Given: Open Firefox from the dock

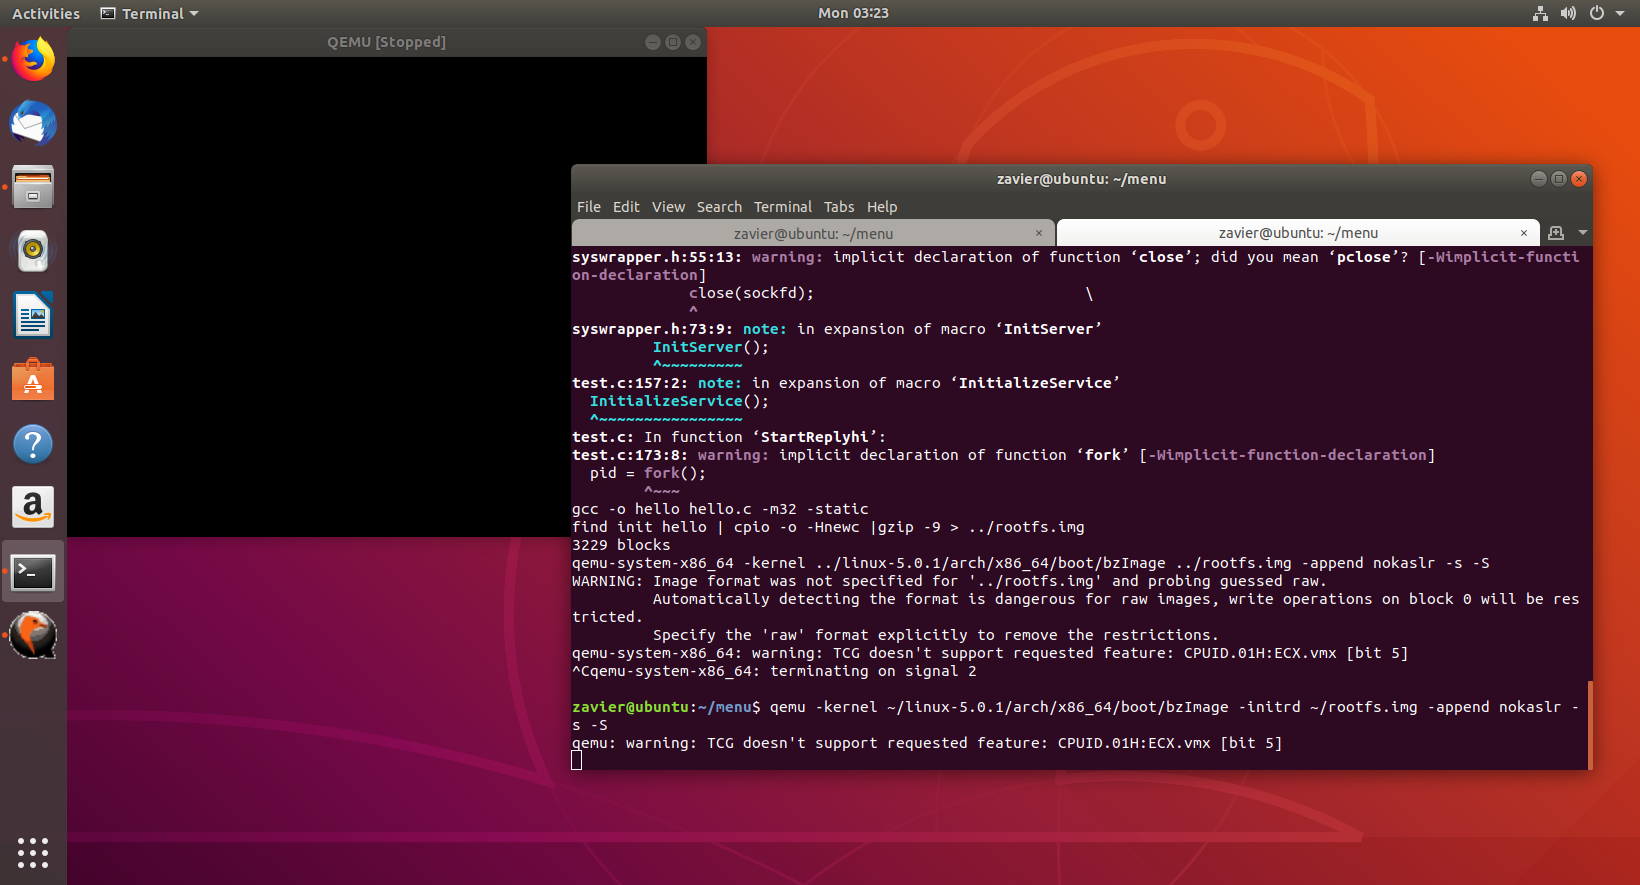Looking at the screenshot, I should [x=33, y=60].
